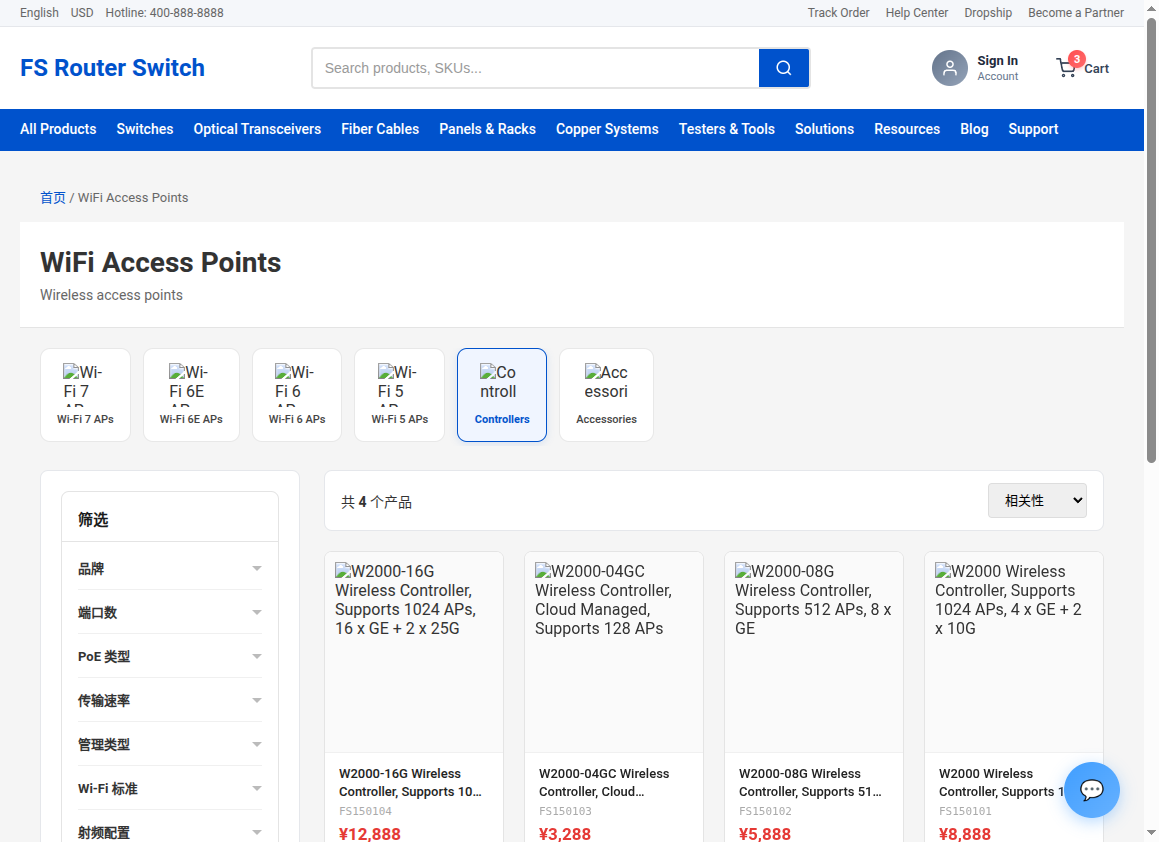
Task: Select the Accessories category
Action: pos(606,395)
